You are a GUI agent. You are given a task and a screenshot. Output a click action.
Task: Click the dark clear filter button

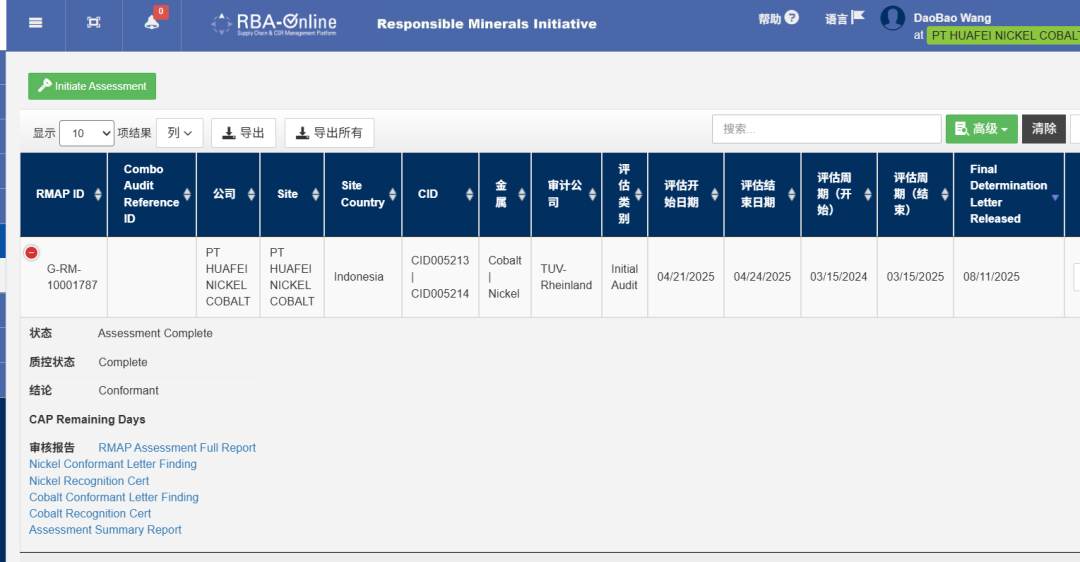(1043, 129)
